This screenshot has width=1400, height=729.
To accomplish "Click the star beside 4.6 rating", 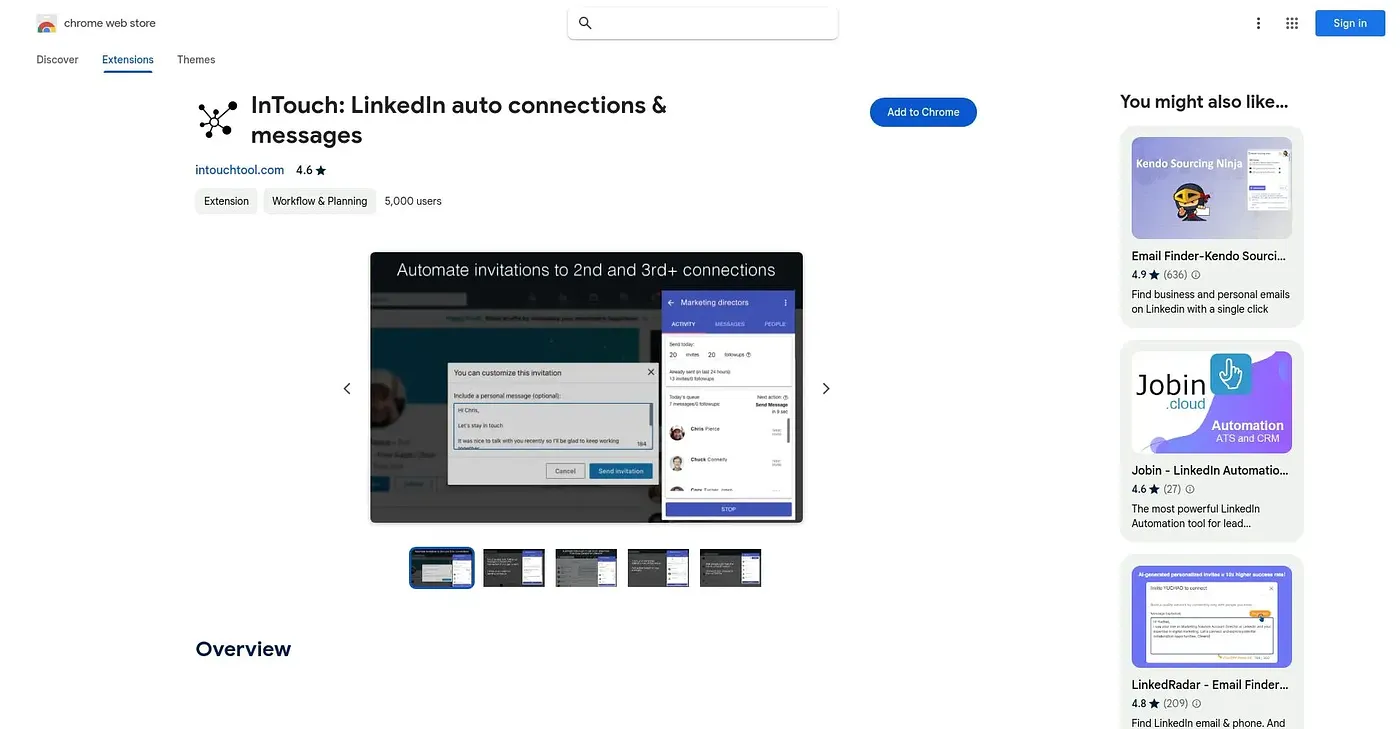I will 321,171.
